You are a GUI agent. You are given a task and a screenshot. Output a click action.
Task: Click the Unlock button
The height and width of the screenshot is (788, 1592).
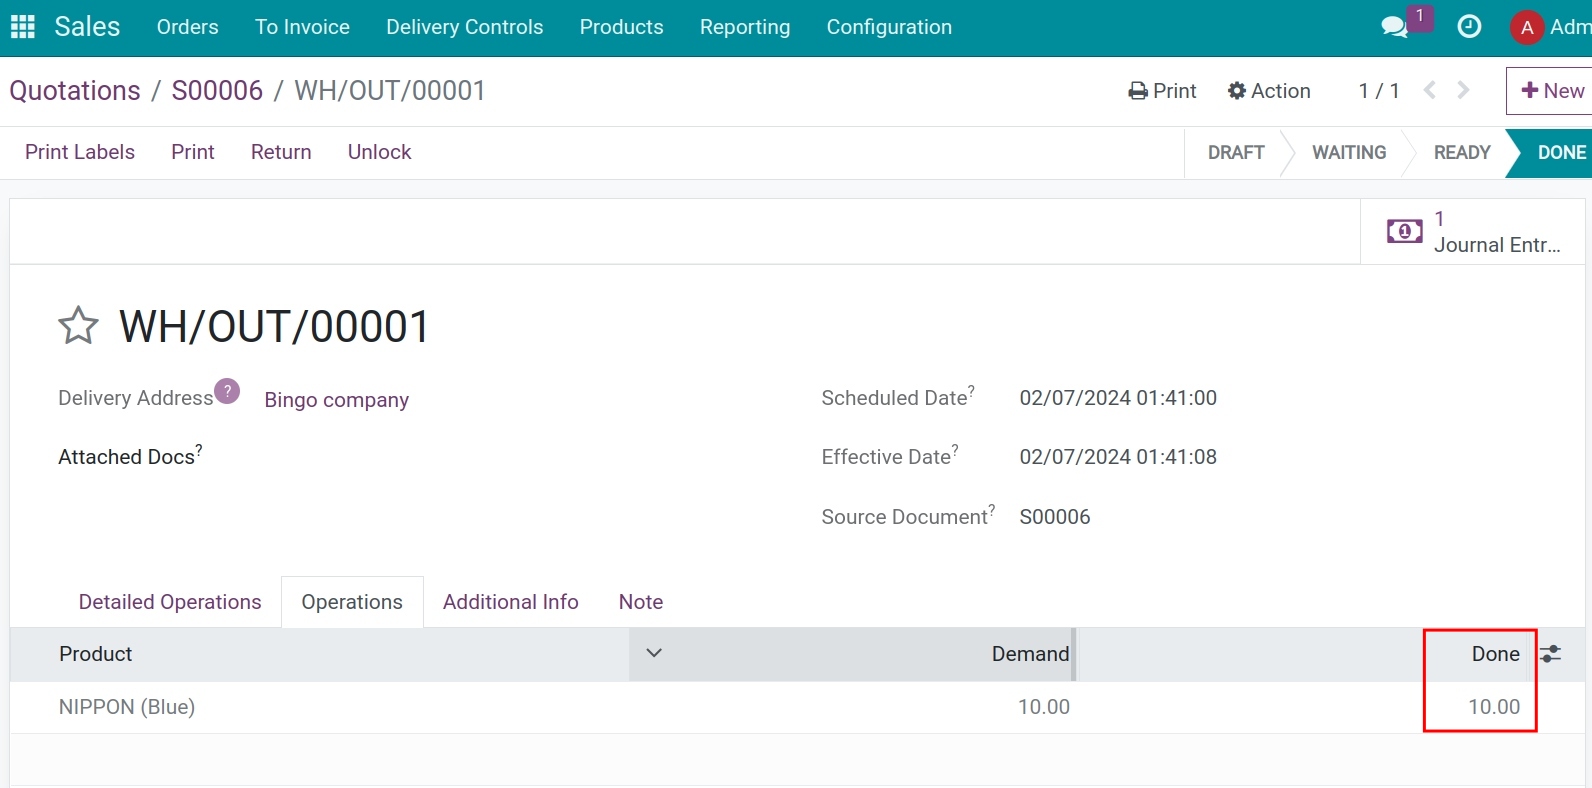coord(379,152)
